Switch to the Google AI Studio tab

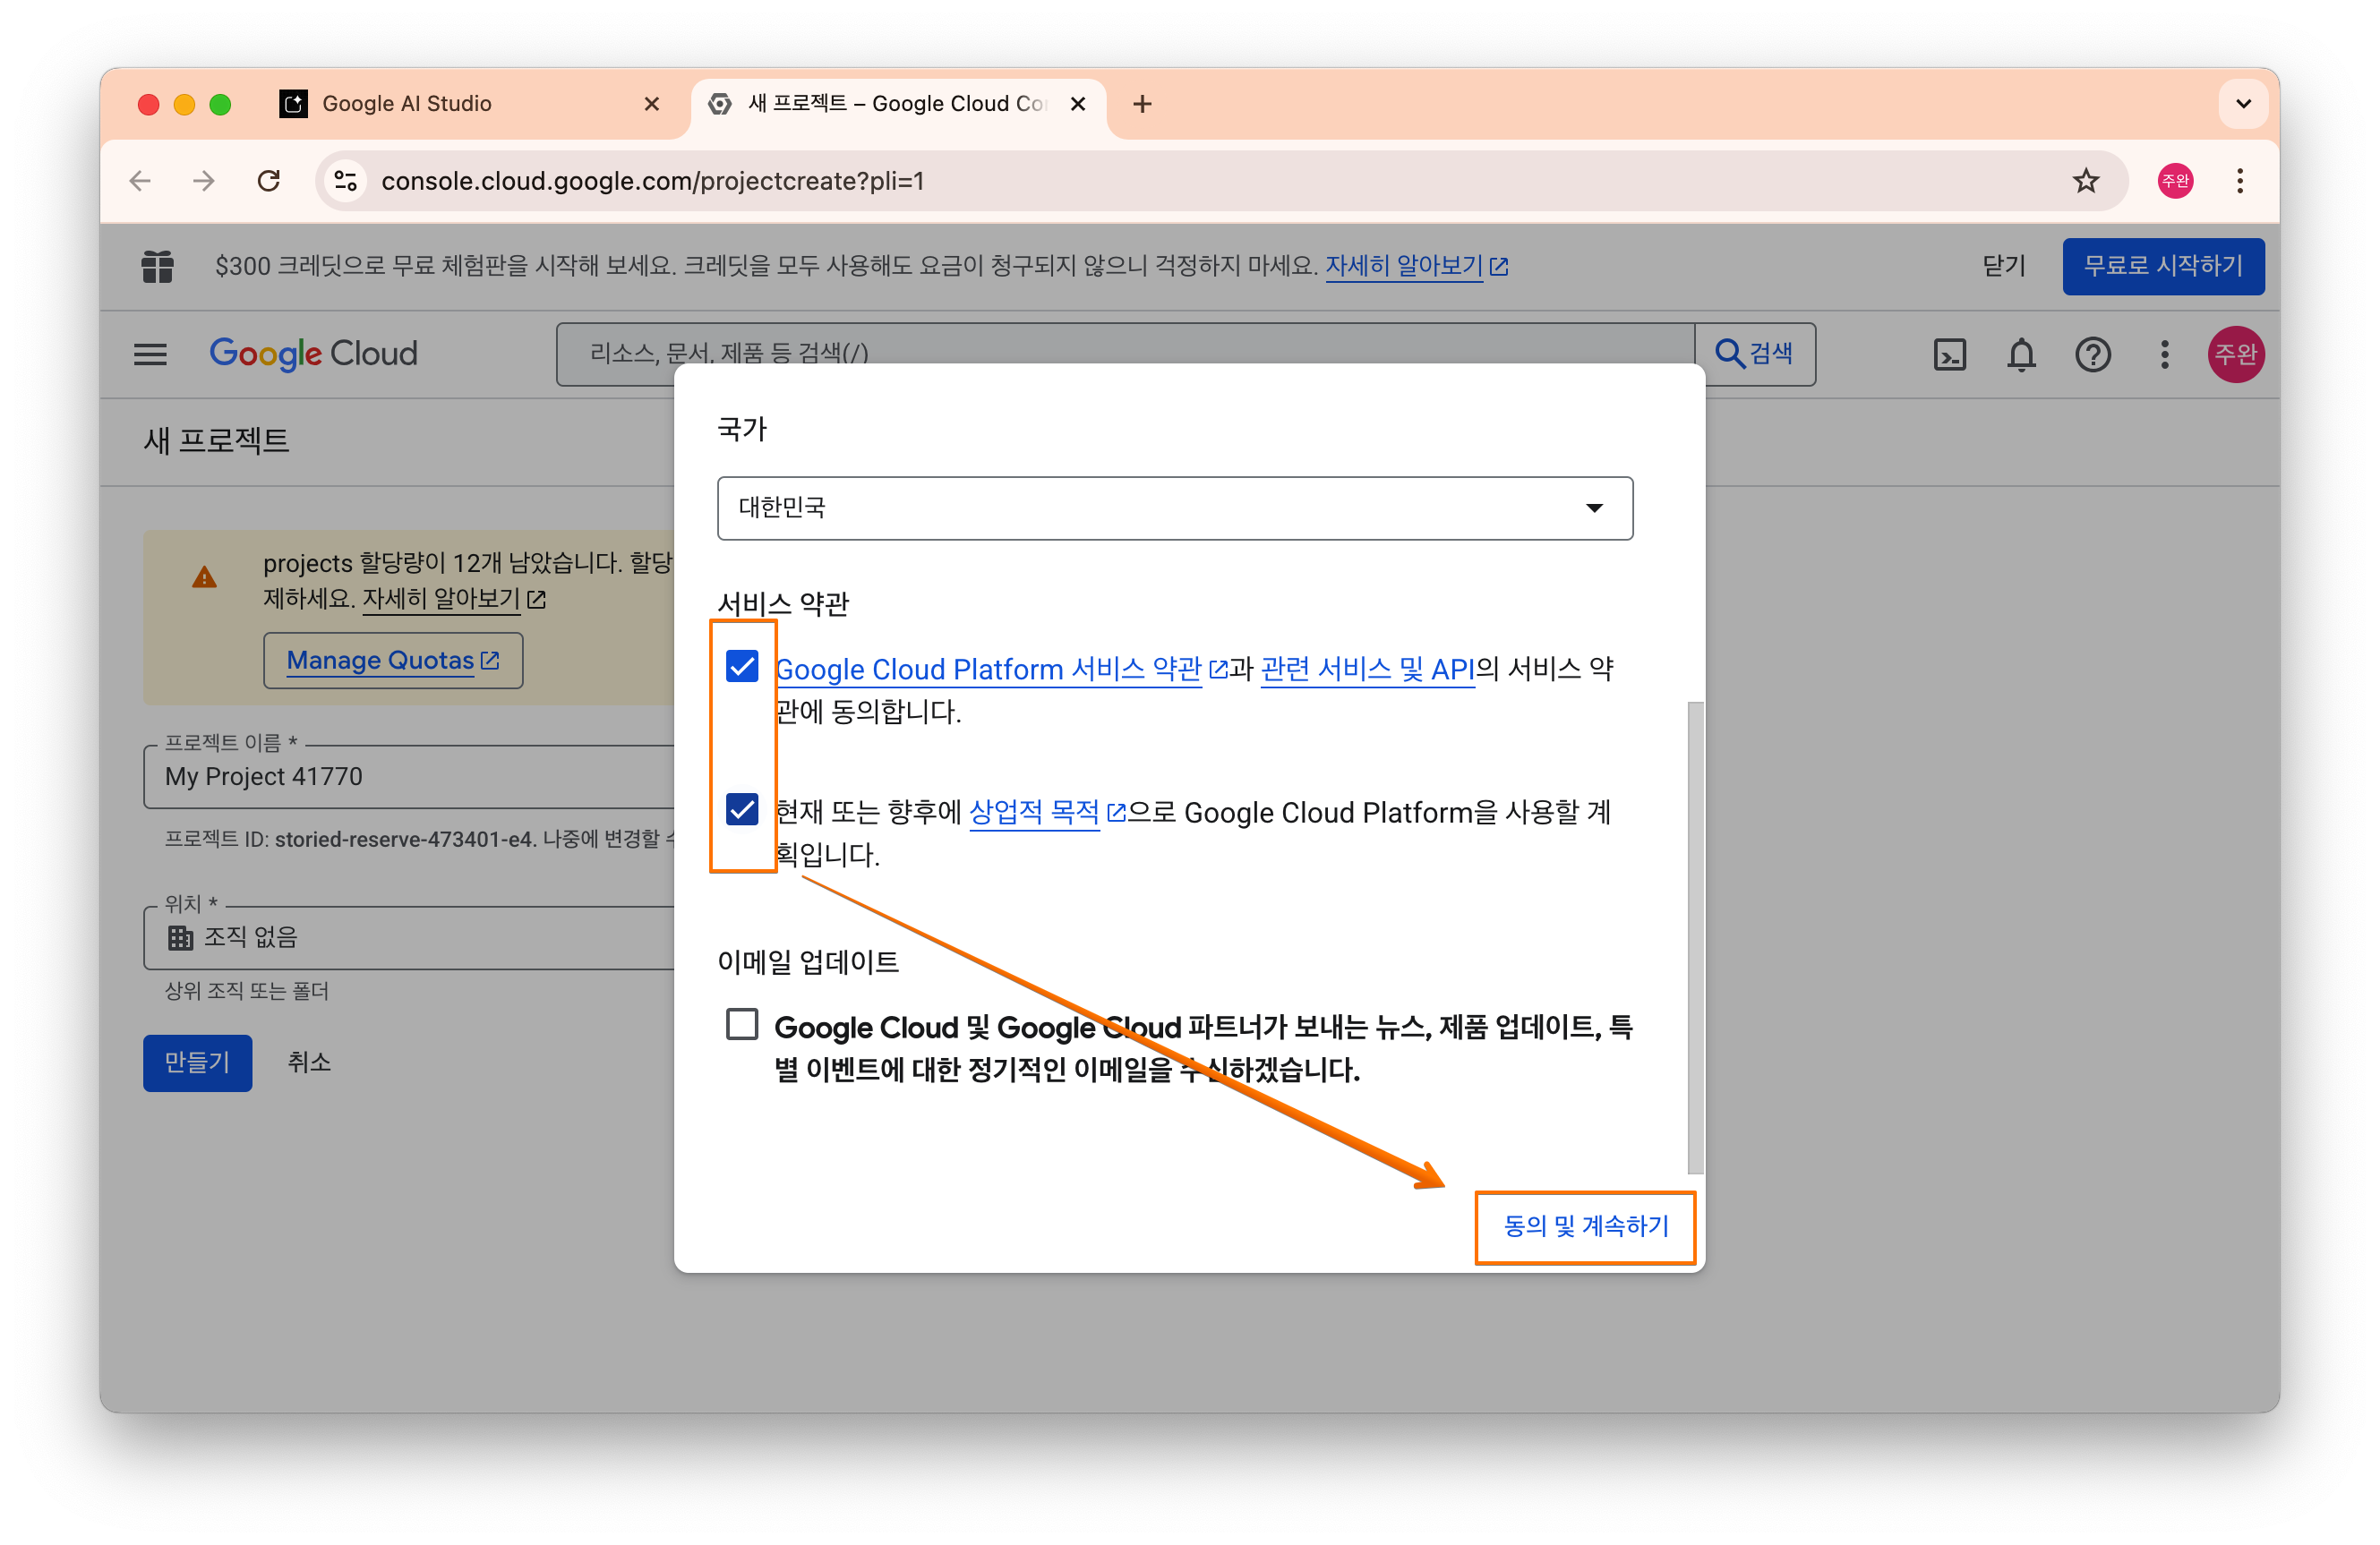click(407, 104)
